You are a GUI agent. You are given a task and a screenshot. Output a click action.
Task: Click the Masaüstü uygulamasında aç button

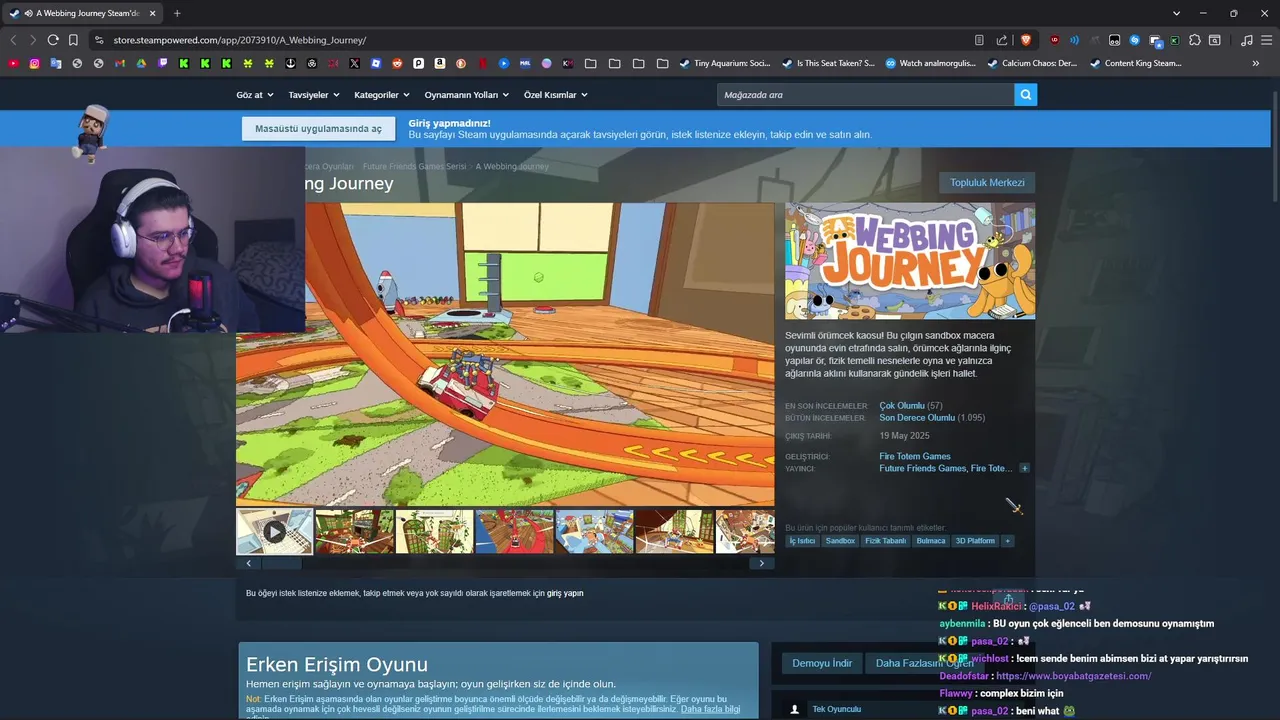318,129
